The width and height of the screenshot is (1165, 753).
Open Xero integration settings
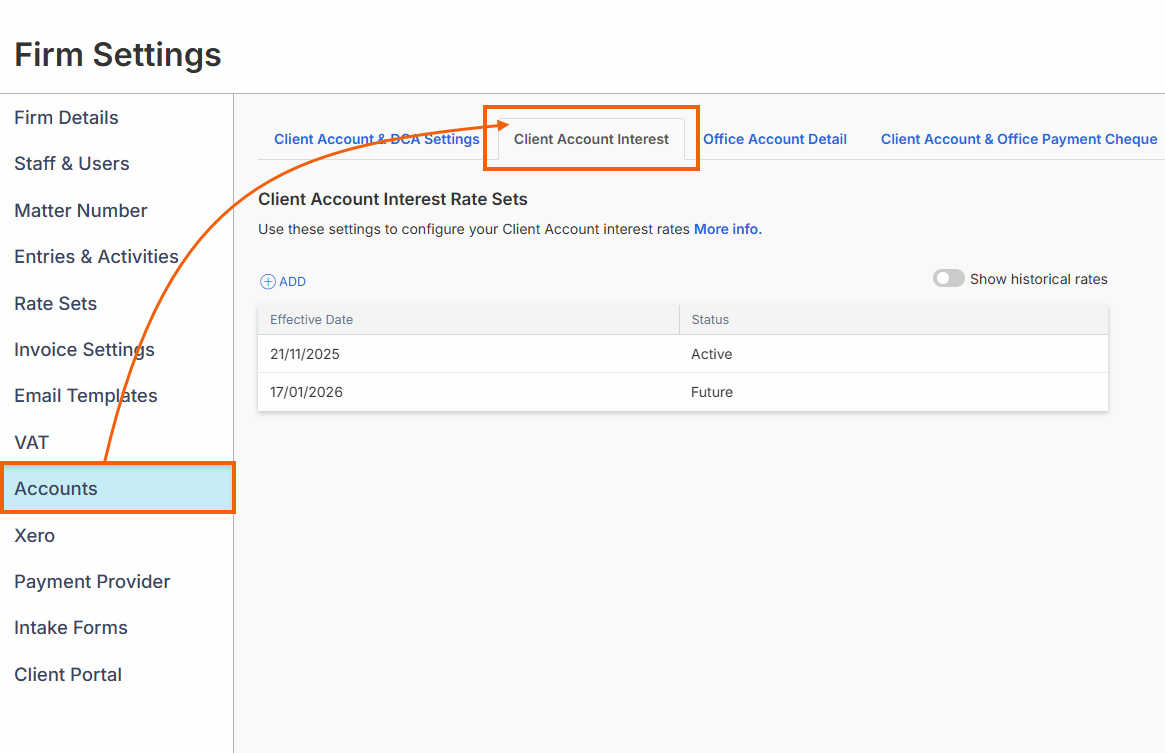(34, 536)
